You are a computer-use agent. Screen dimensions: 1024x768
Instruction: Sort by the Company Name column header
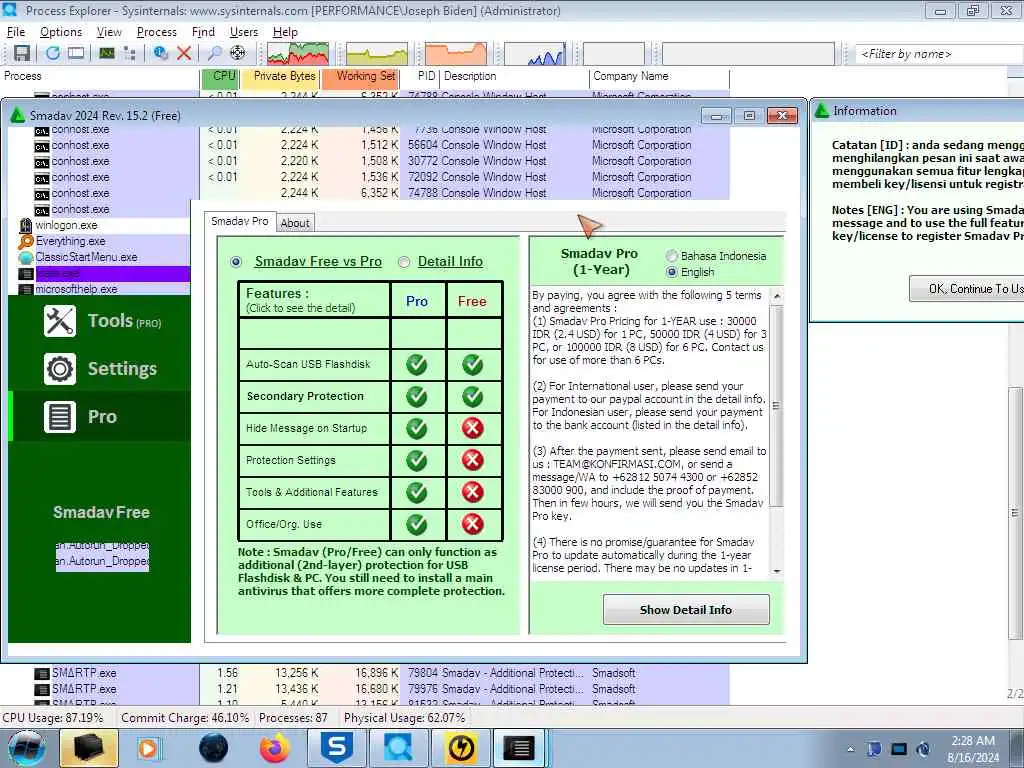click(659, 76)
